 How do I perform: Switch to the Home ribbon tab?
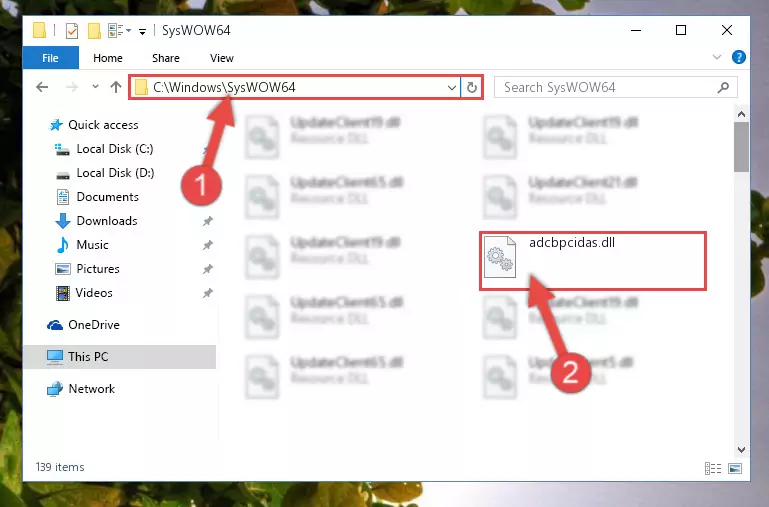pos(108,58)
